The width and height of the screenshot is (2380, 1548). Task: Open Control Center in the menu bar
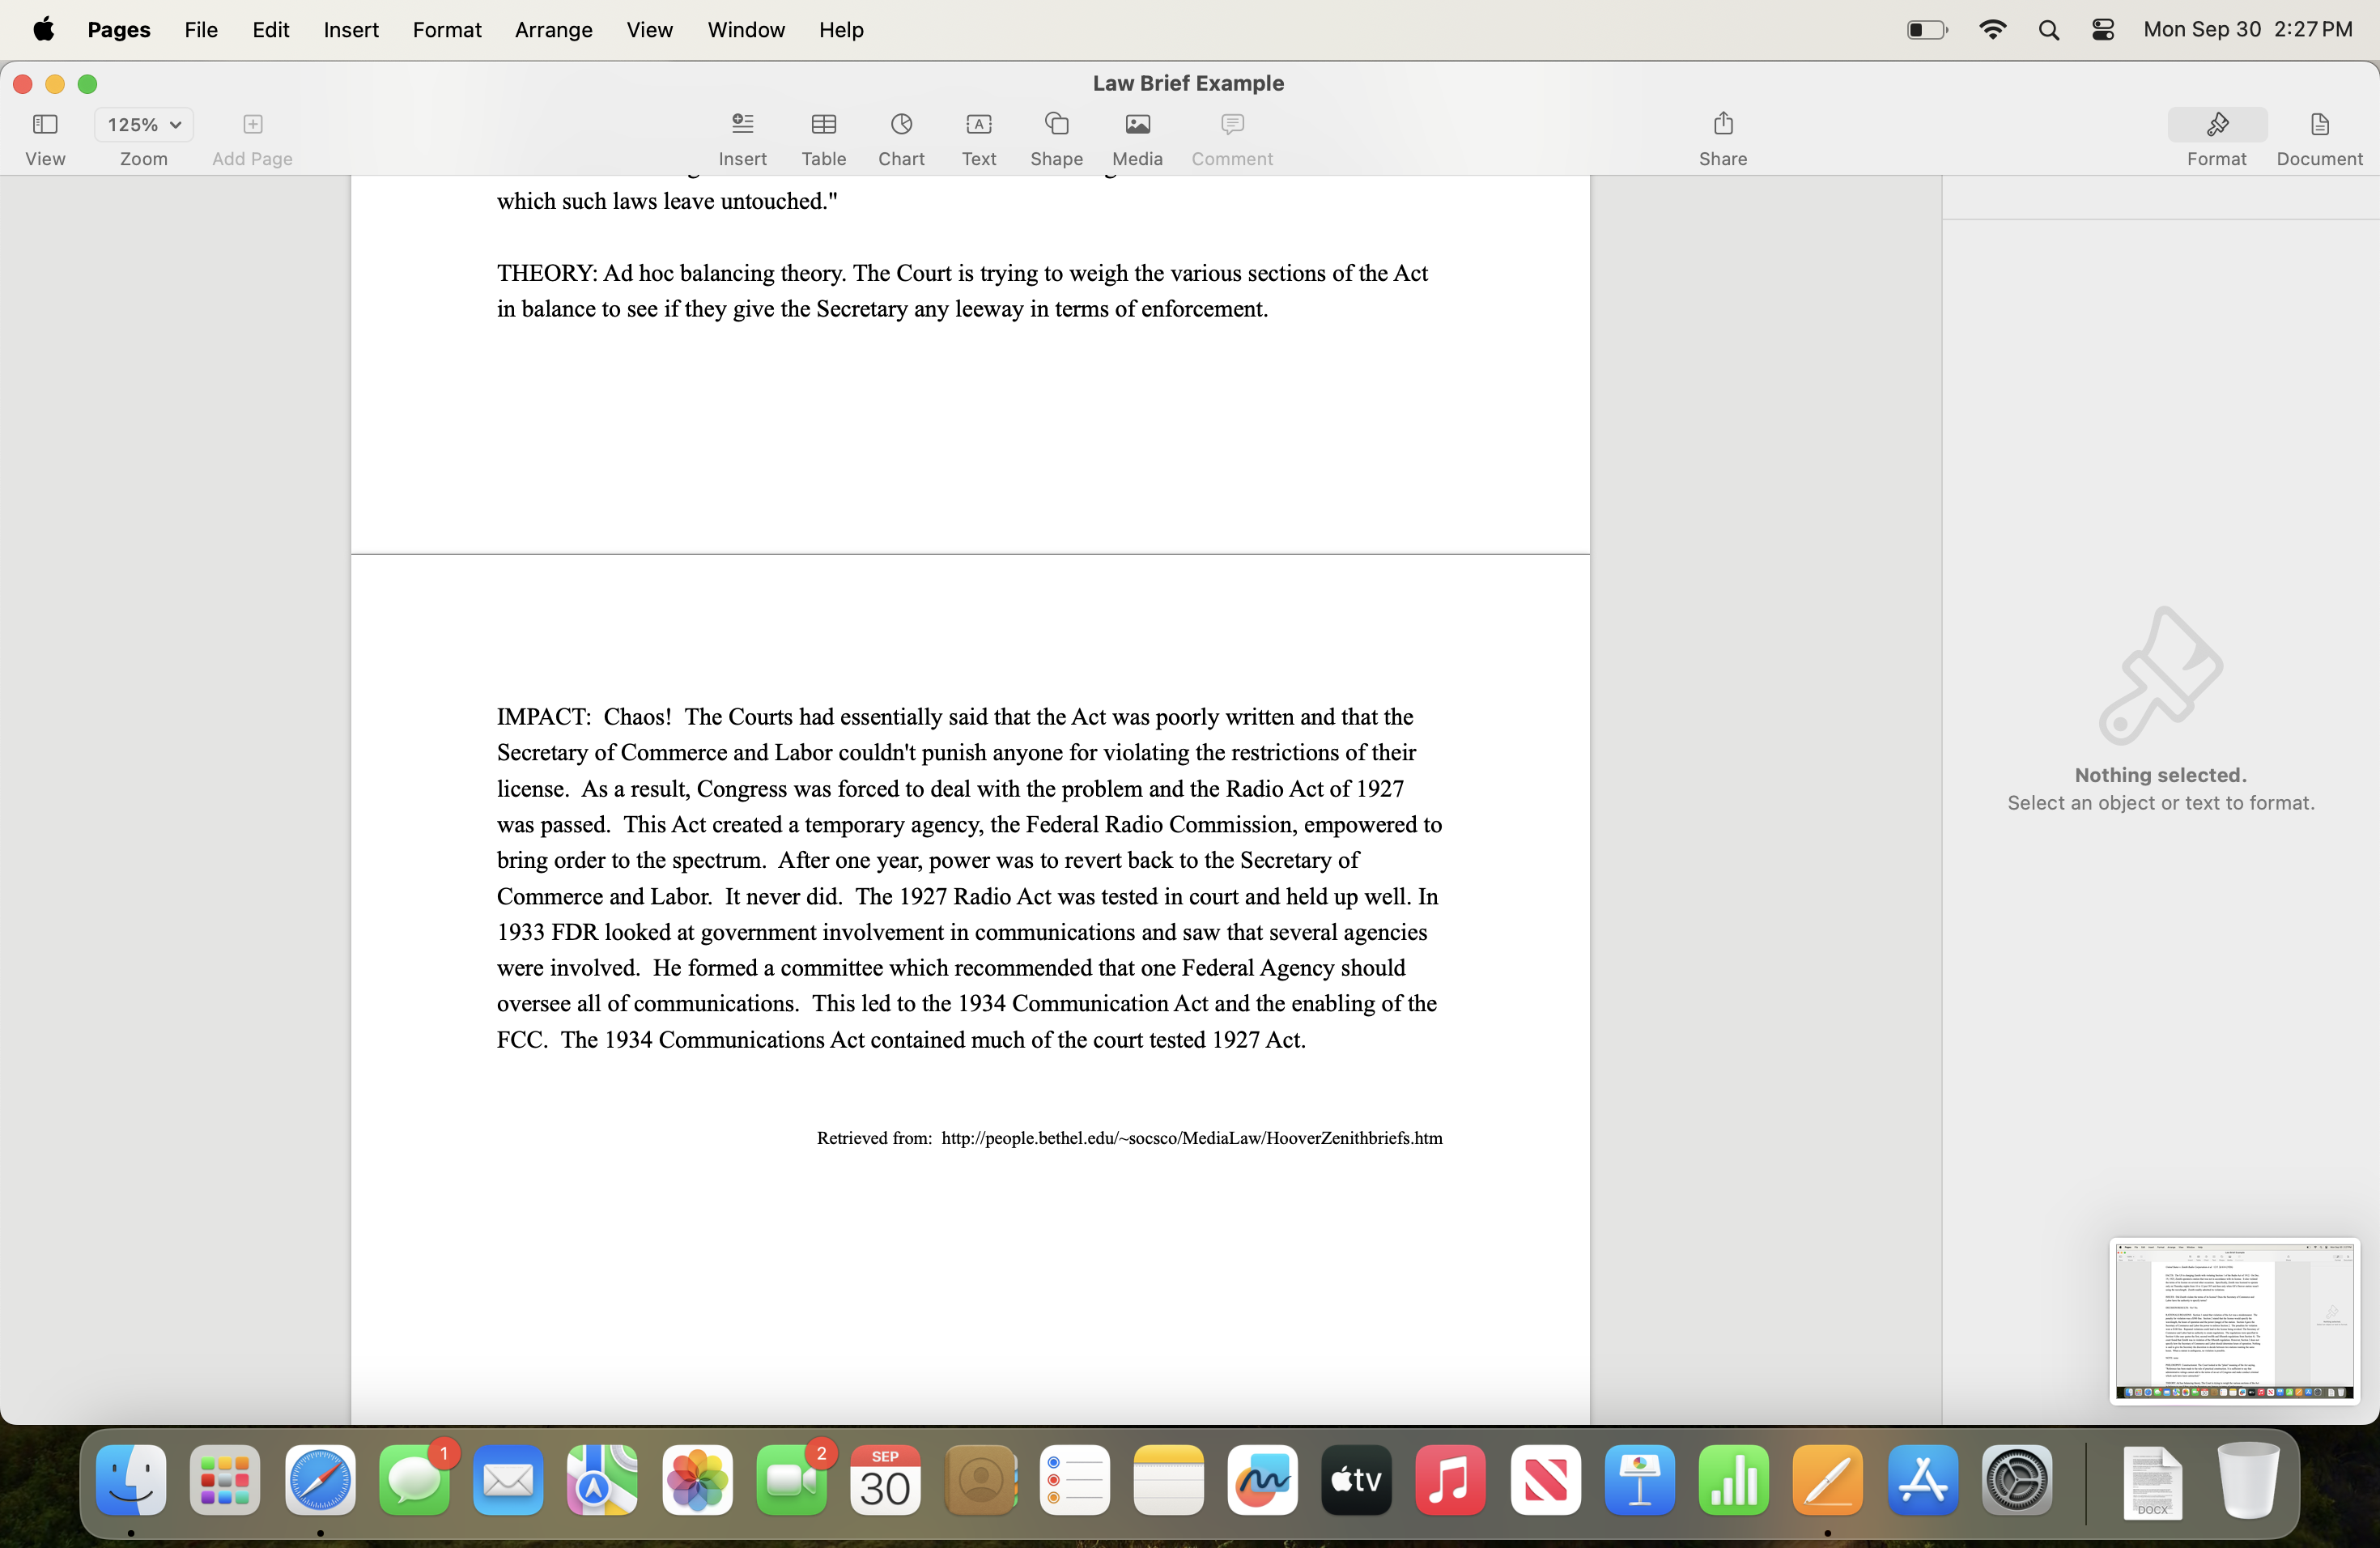pos(2102,30)
